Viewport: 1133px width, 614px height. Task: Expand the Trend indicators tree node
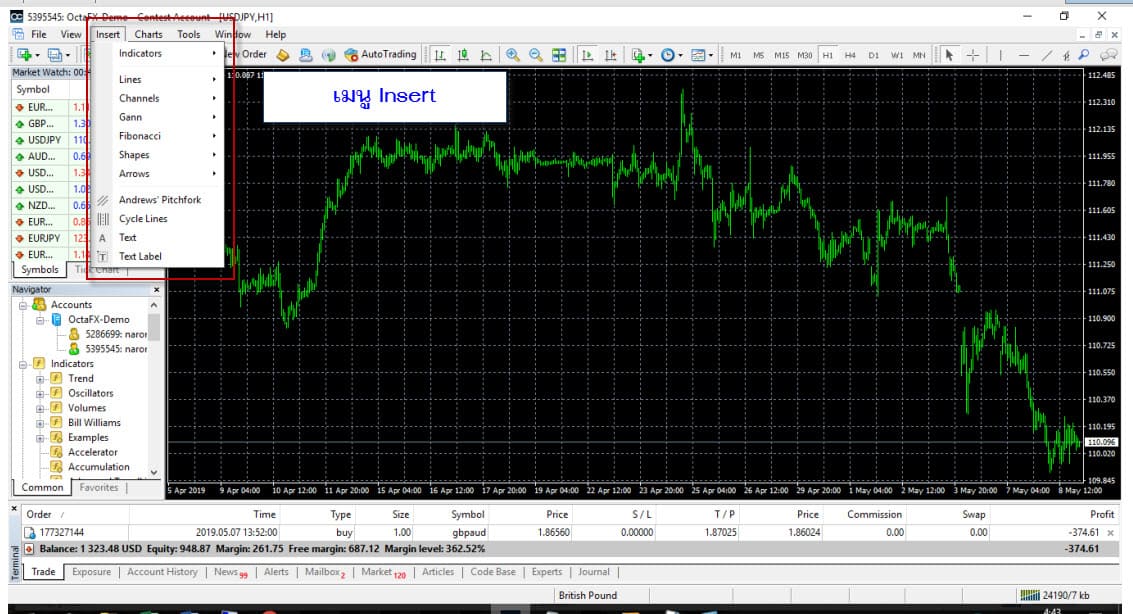40,379
